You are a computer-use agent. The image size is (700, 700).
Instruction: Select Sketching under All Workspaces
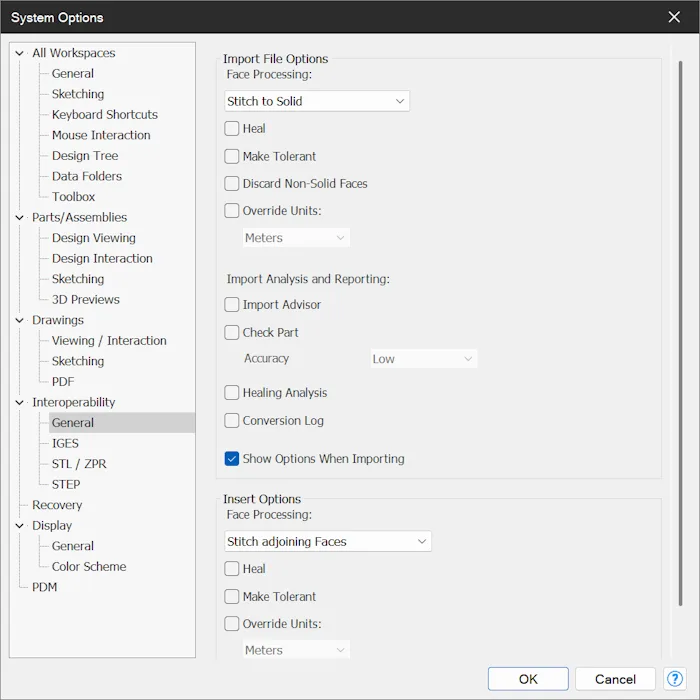tap(78, 94)
